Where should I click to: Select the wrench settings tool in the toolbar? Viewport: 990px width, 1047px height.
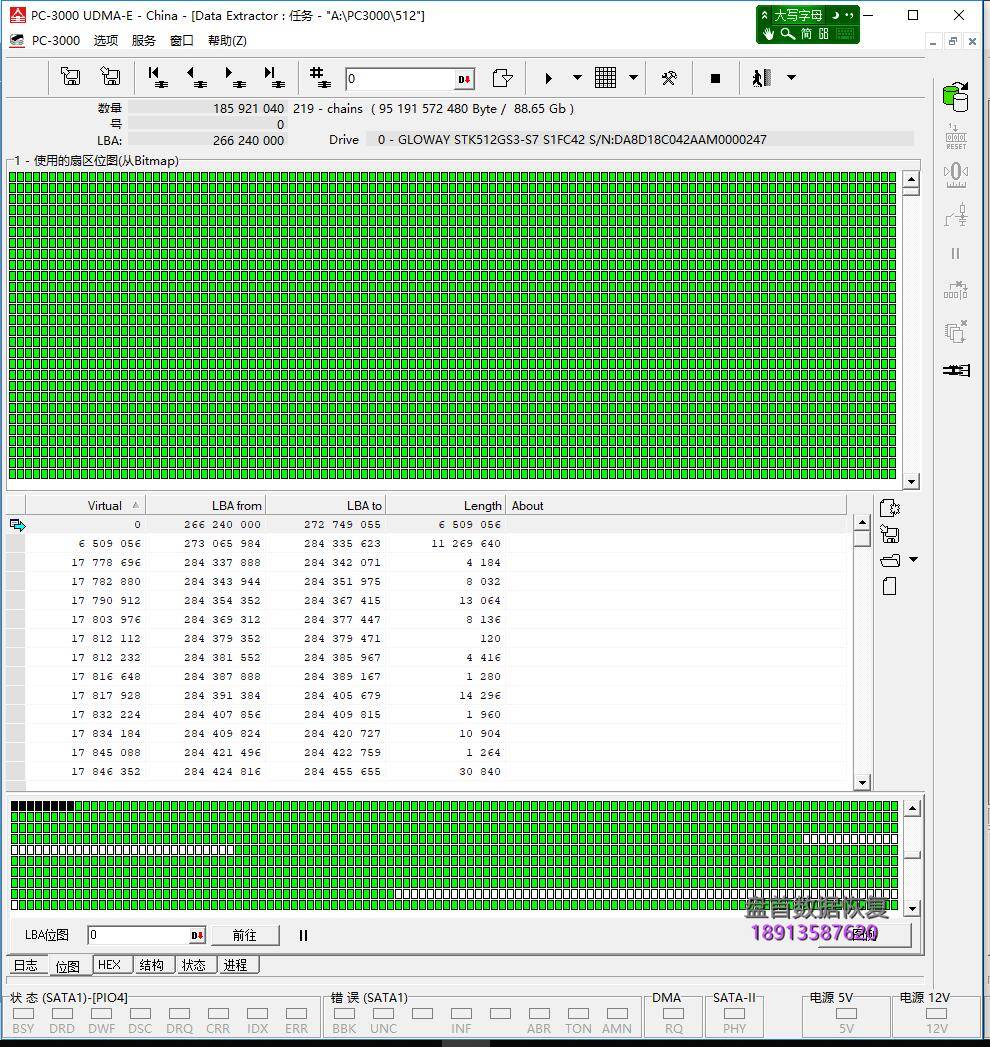tap(670, 78)
